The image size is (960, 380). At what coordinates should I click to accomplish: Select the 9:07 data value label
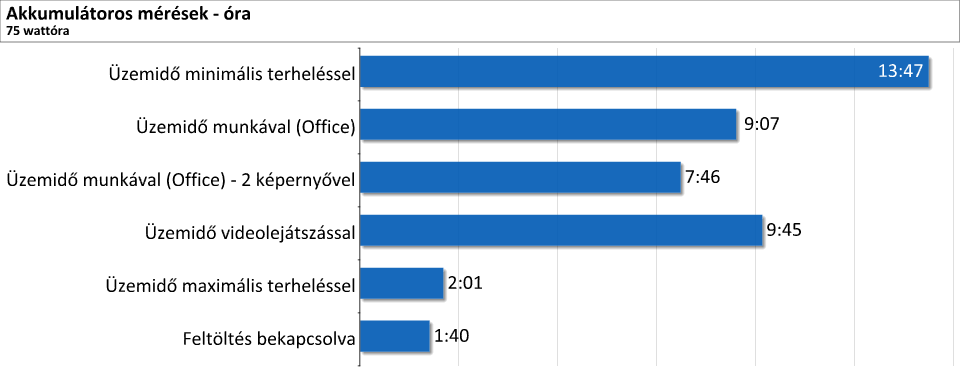762,124
